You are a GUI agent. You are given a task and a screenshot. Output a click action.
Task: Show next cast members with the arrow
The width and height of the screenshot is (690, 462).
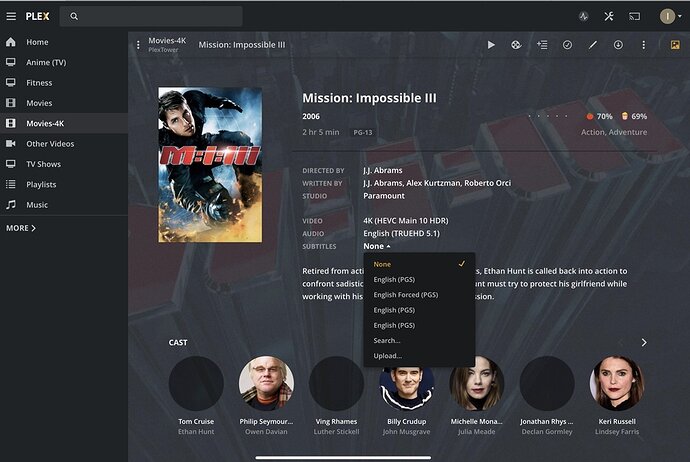(644, 342)
